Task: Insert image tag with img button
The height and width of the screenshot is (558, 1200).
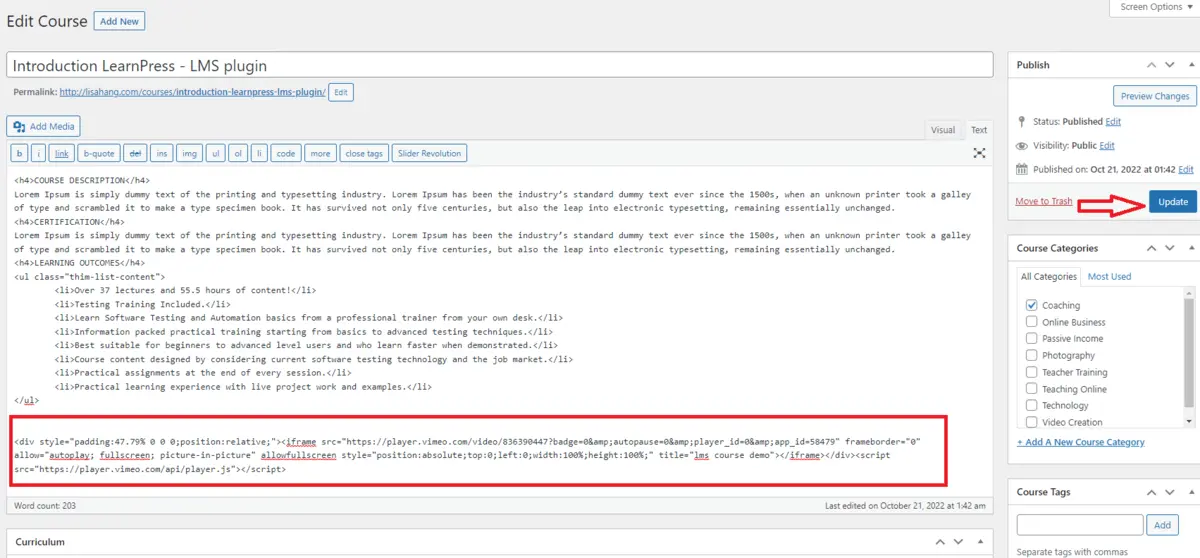Action: click(189, 153)
